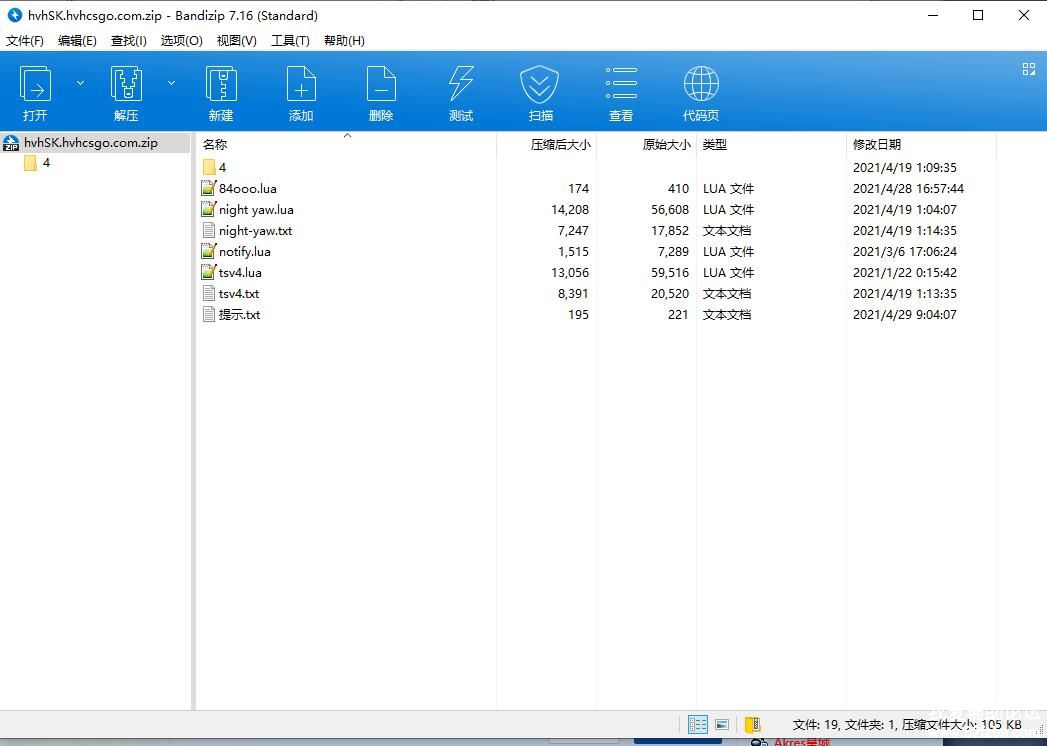Open the 编辑(E) menu
The height and width of the screenshot is (746, 1047).
77,41
